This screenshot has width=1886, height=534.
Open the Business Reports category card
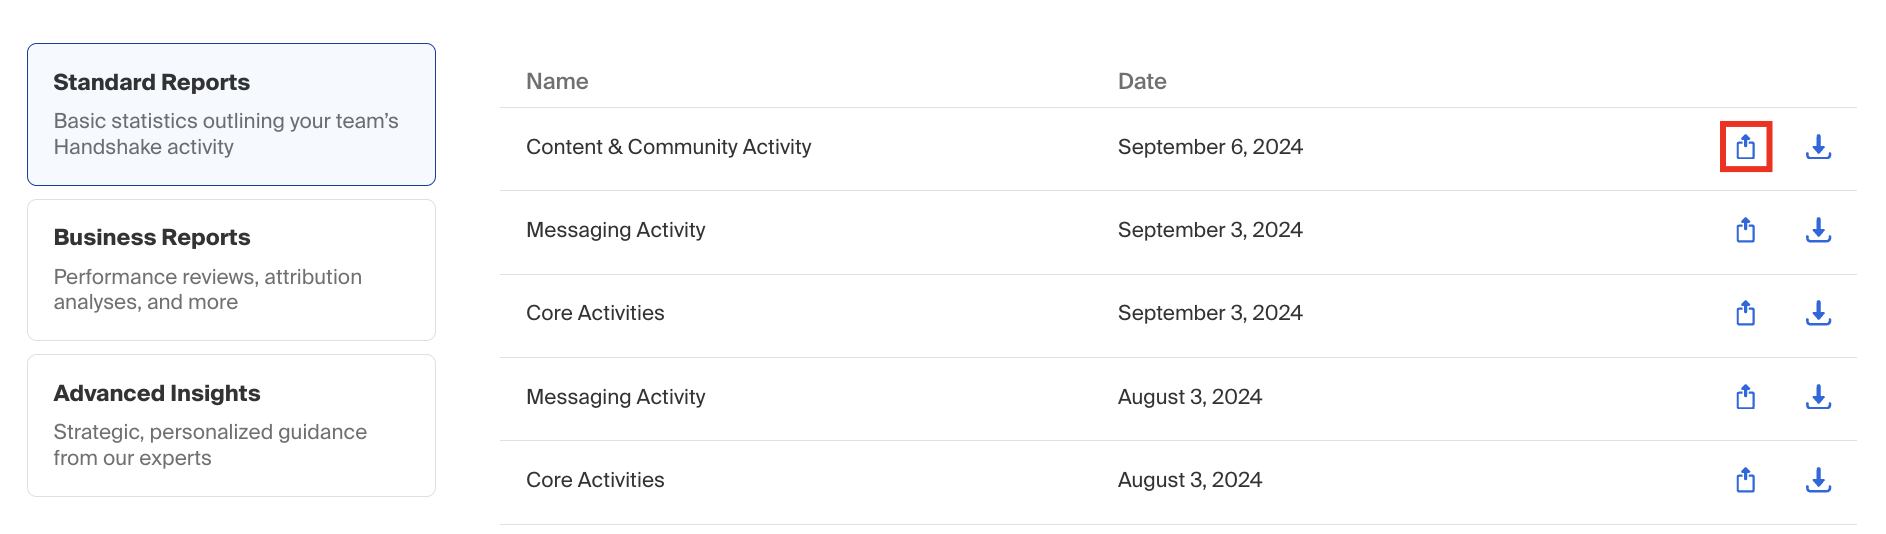pos(231,270)
